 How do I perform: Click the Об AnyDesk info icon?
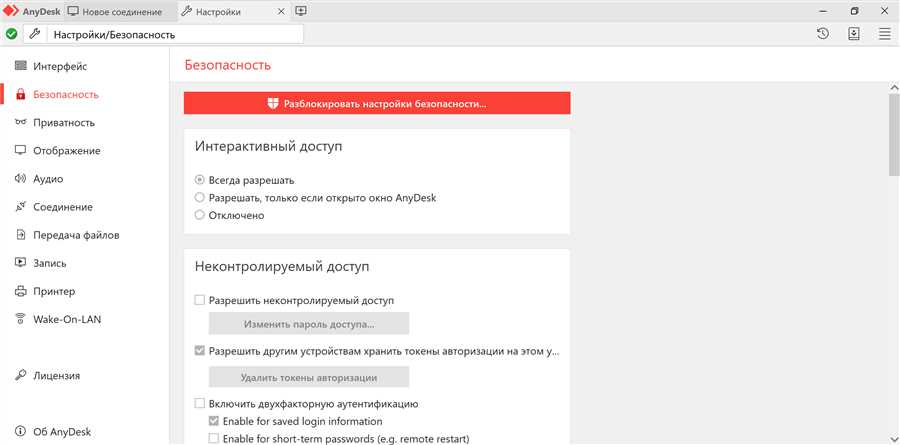[x=21, y=432]
